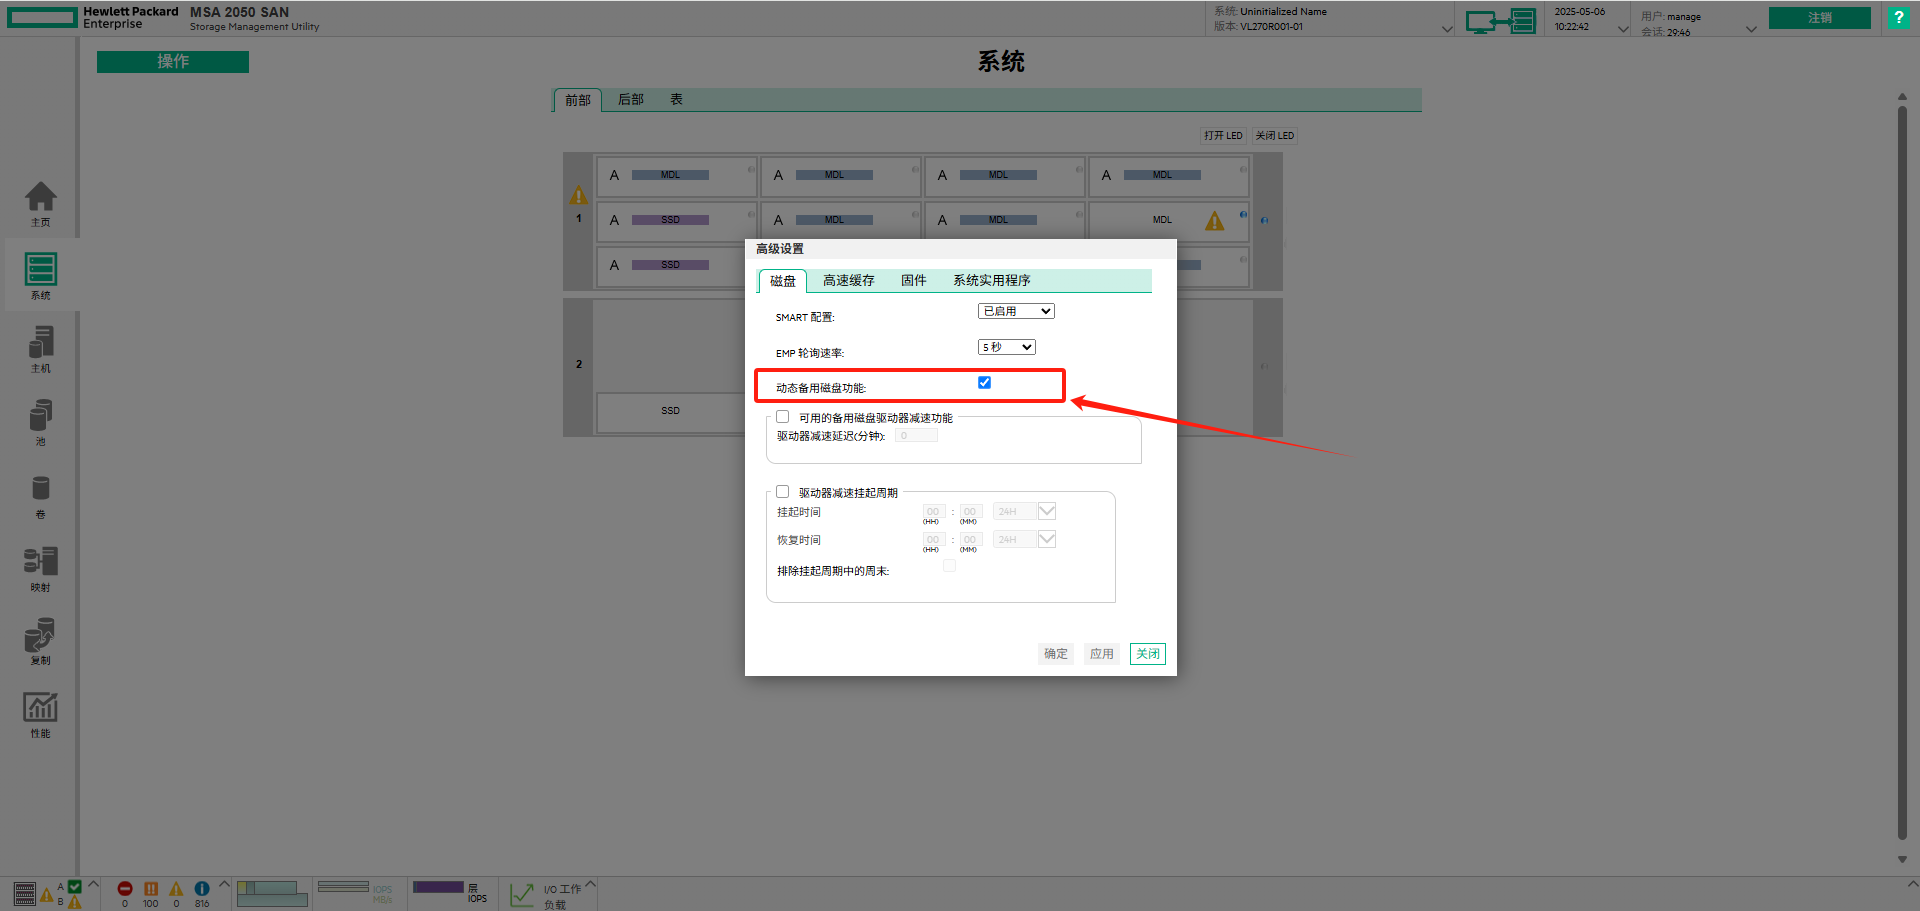Click the green help question mark icon
This screenshot has width=1920, height=911.
pyautogui.click(x=1898, y=18)
